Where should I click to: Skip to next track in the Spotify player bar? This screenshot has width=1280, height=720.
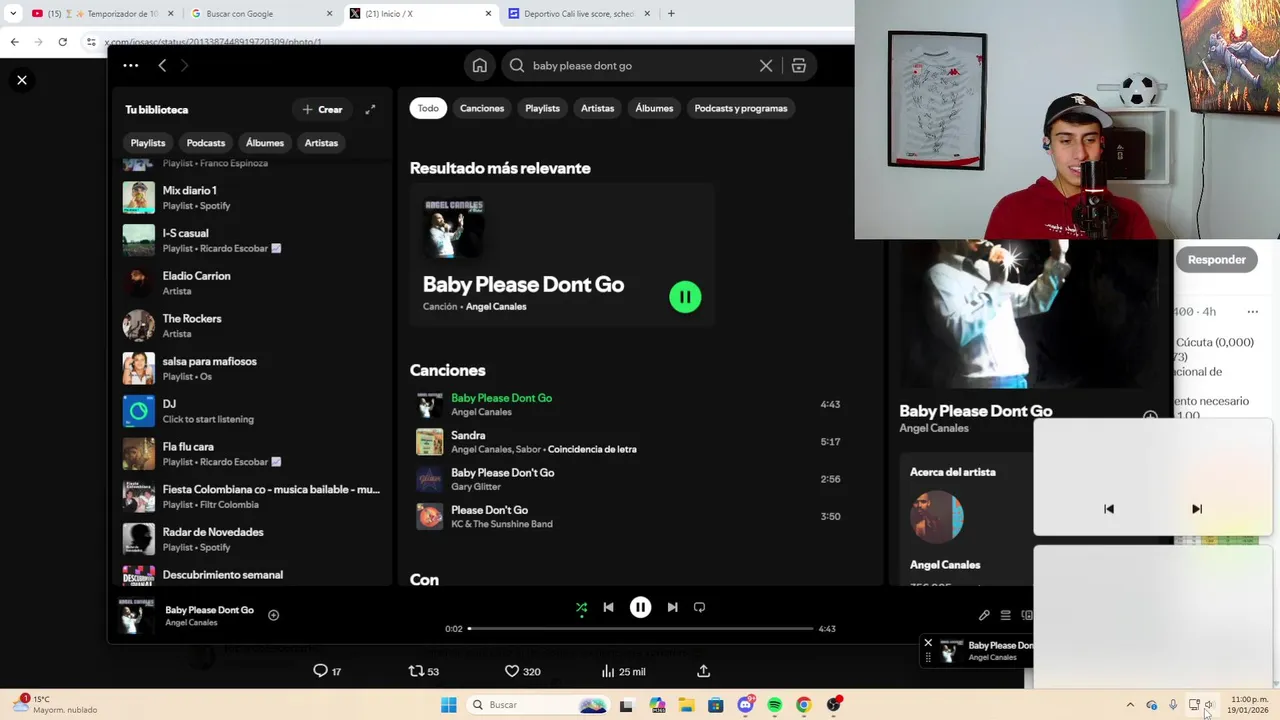click(x=672, y=607)
